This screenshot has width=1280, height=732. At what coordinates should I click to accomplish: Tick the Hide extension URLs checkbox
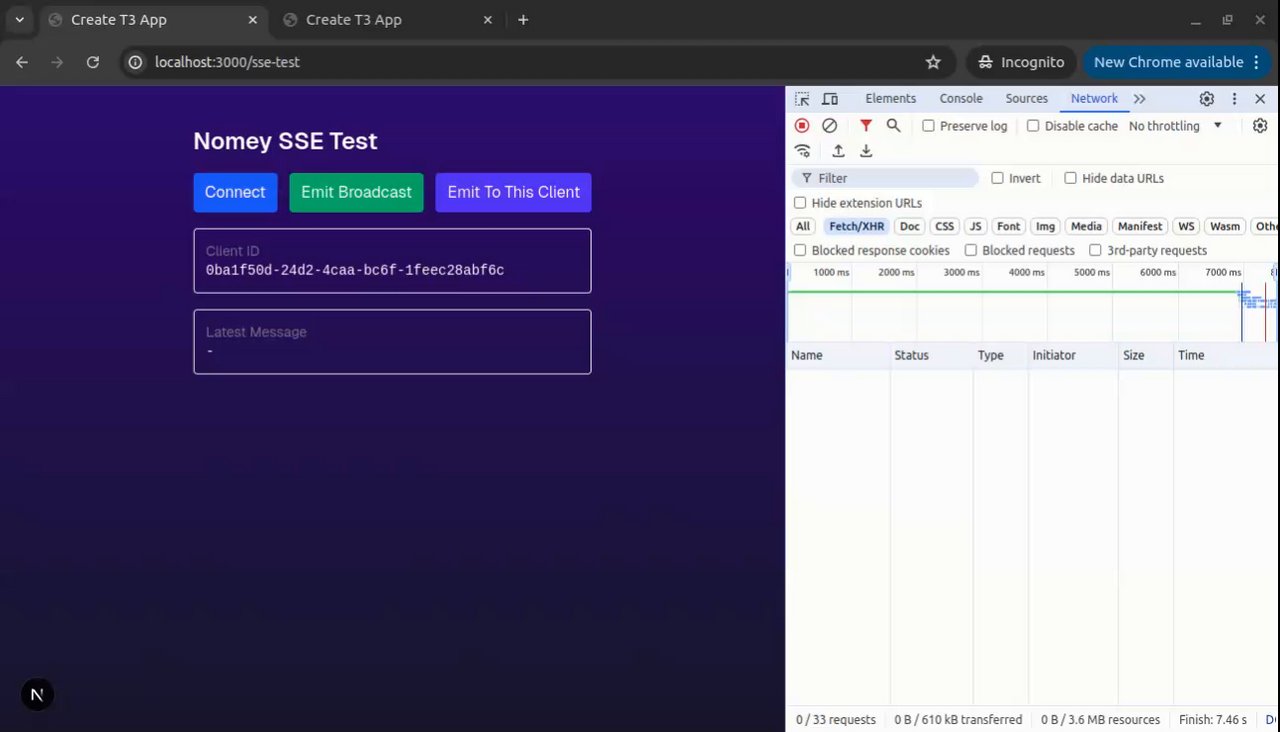[x=800, y=203]
